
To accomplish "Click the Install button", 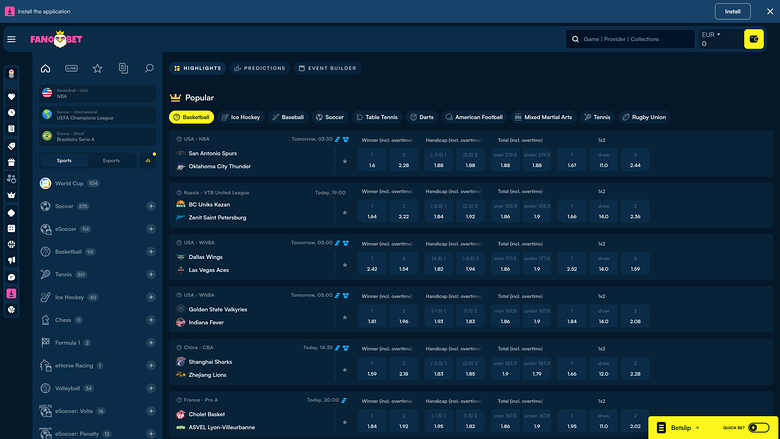I will point(732,11).
